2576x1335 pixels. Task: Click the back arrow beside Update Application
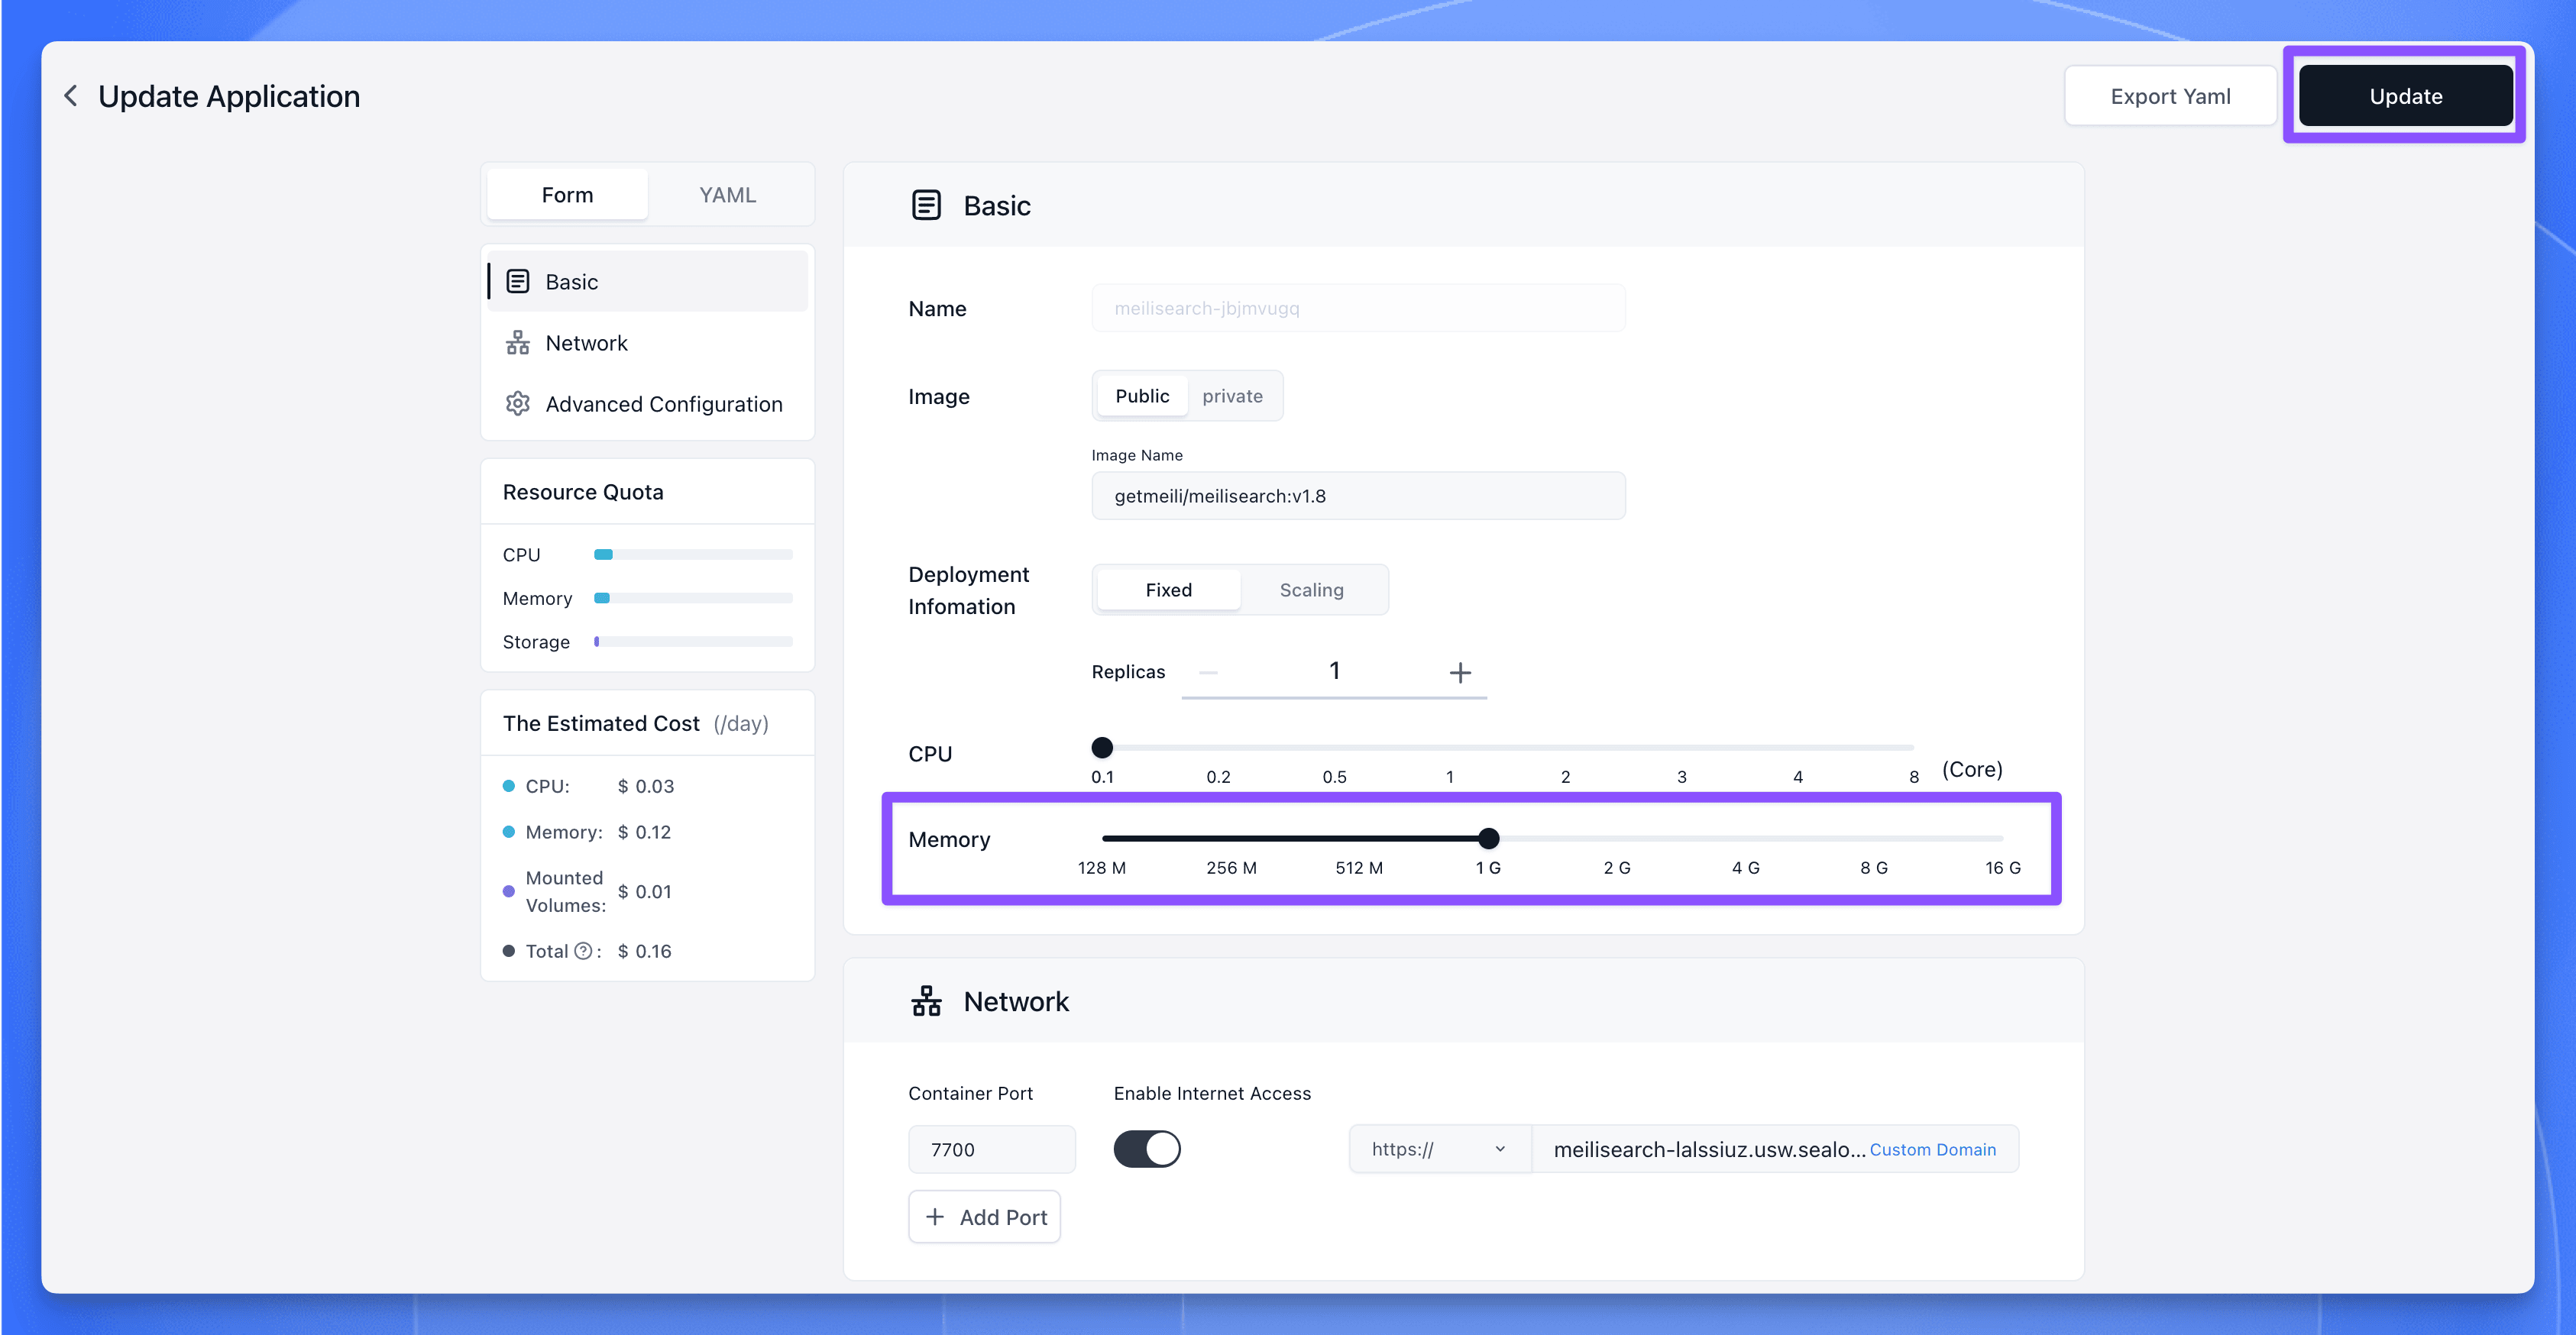[70, 95]
